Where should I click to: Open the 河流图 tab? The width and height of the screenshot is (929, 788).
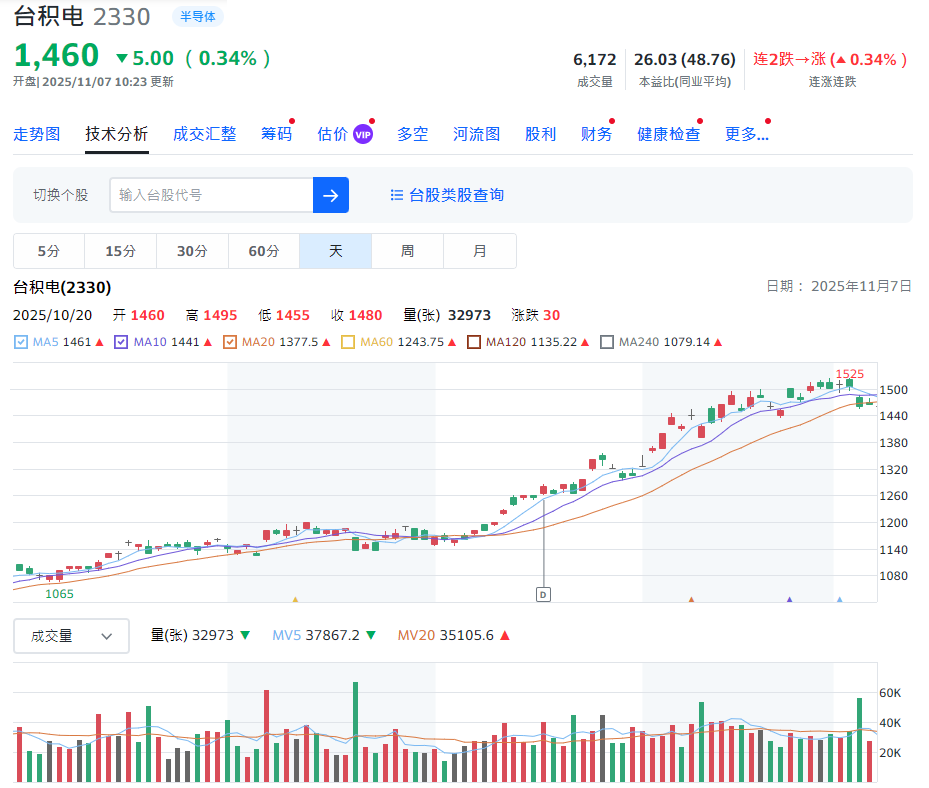point(476,132)
